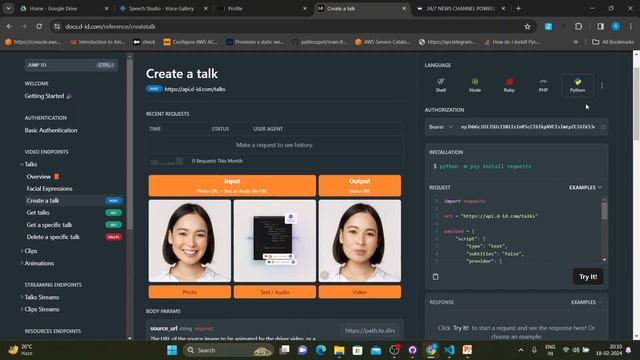The height and width of the screenshot is (360, 640).
Task: Open the Chrome profile avatar
Action: coord(616,27)
